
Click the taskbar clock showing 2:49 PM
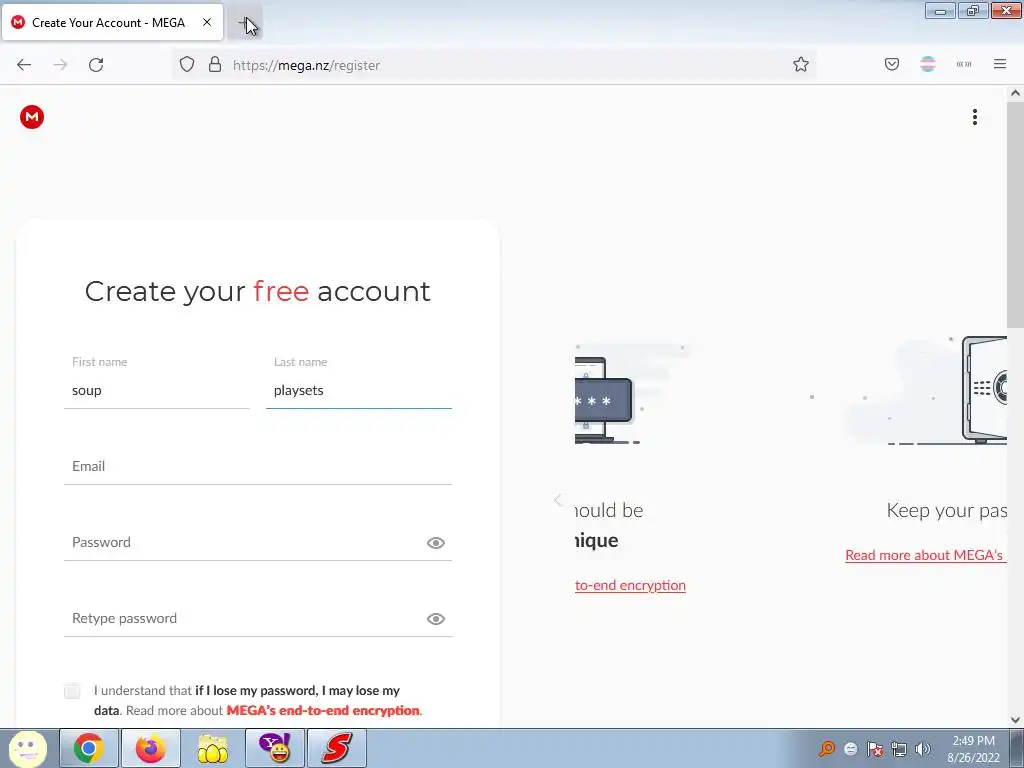pos(974,749)
